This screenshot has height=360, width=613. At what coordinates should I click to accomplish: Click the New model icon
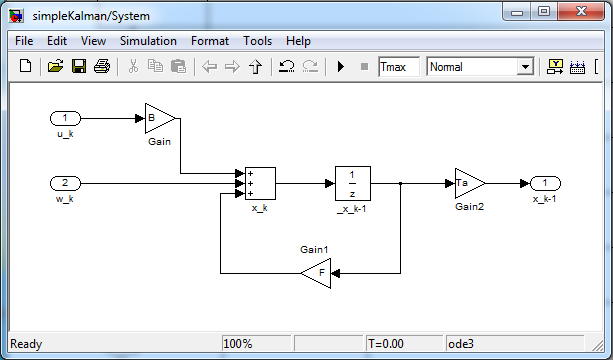tap(25, 66)
